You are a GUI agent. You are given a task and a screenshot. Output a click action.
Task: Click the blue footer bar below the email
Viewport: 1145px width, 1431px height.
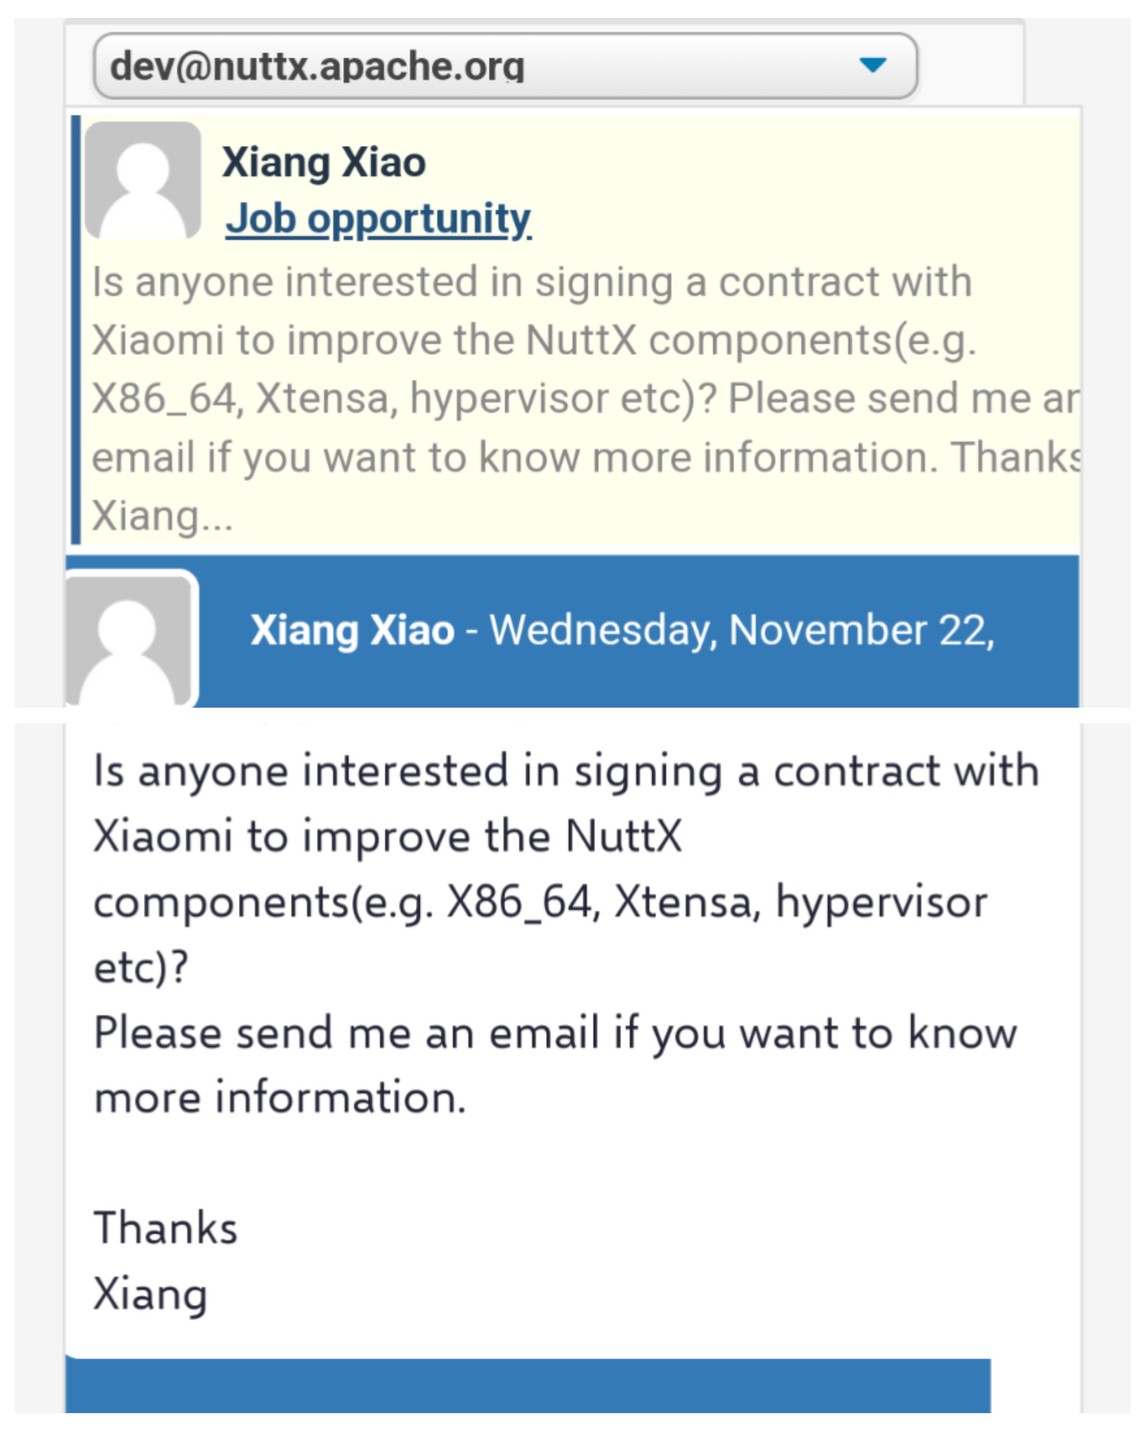click(528, 1385)
